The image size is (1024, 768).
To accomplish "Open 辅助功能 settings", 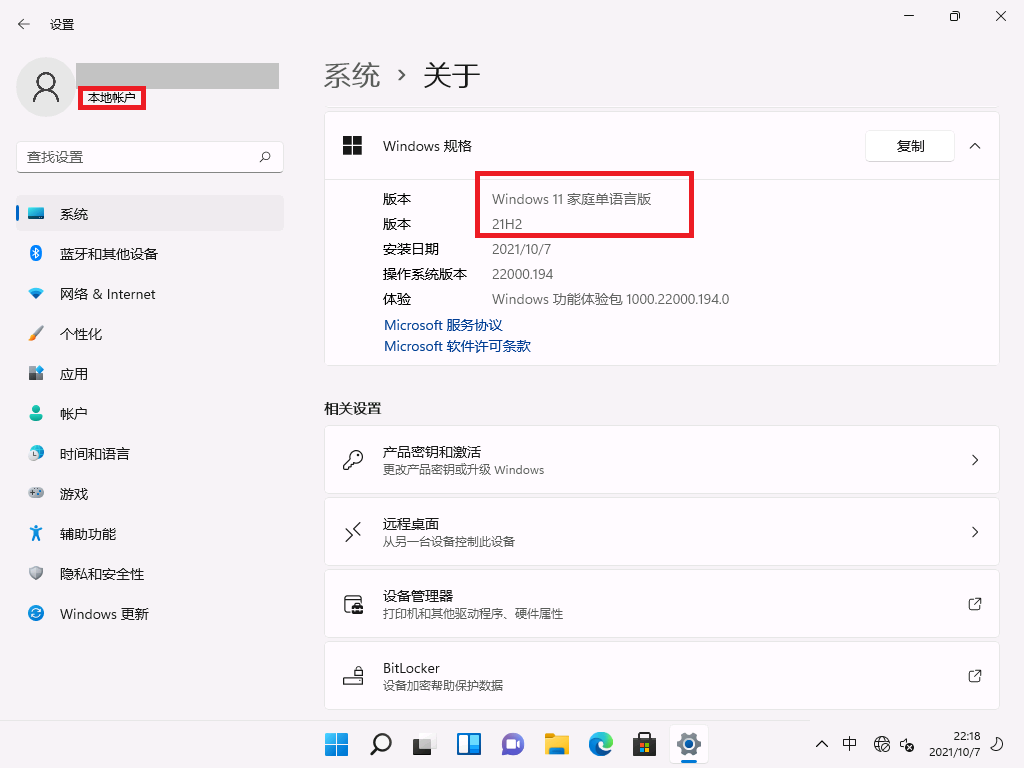I will [150, 534].
